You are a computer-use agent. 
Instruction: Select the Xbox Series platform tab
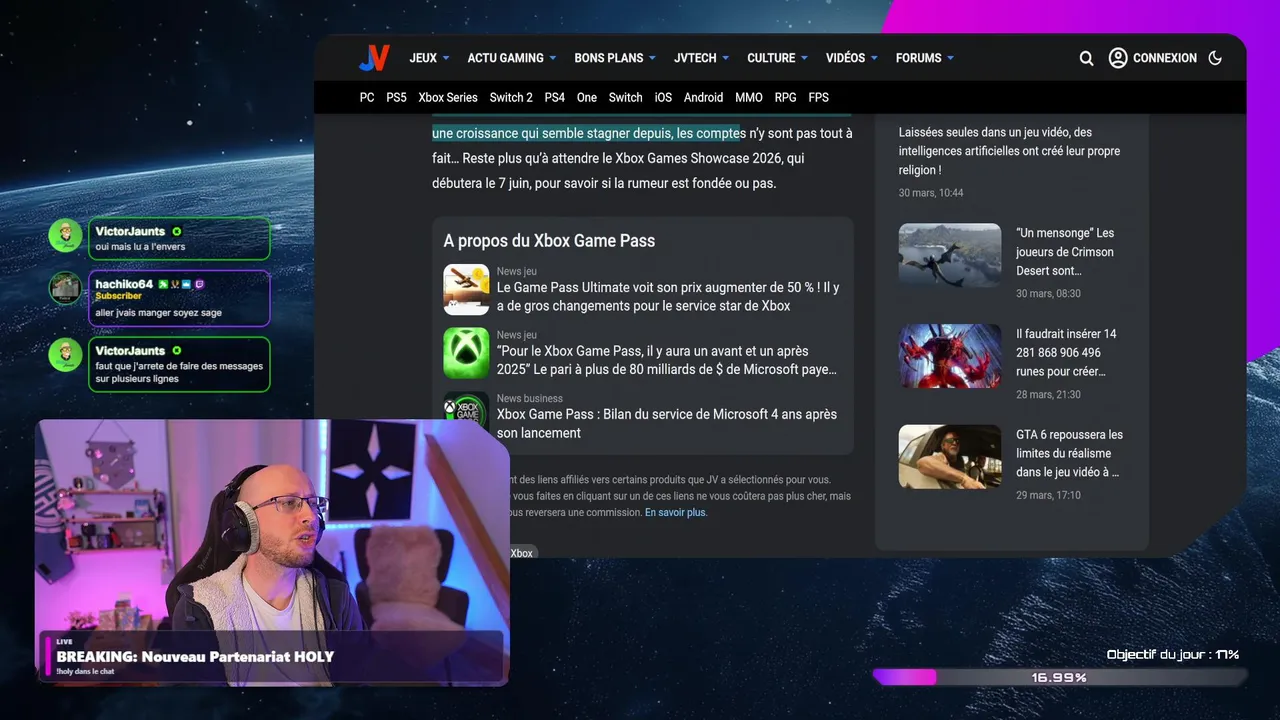448,97
